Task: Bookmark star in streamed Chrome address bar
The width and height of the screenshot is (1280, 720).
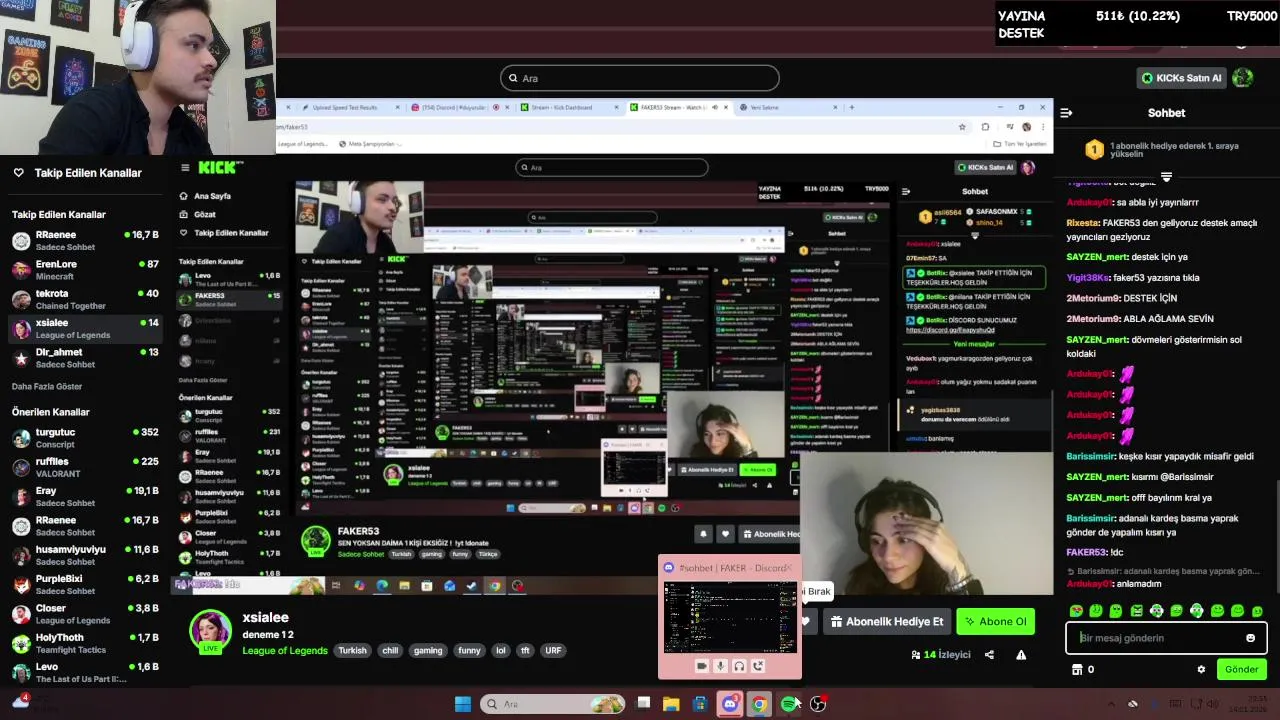Action: (962, 127)
